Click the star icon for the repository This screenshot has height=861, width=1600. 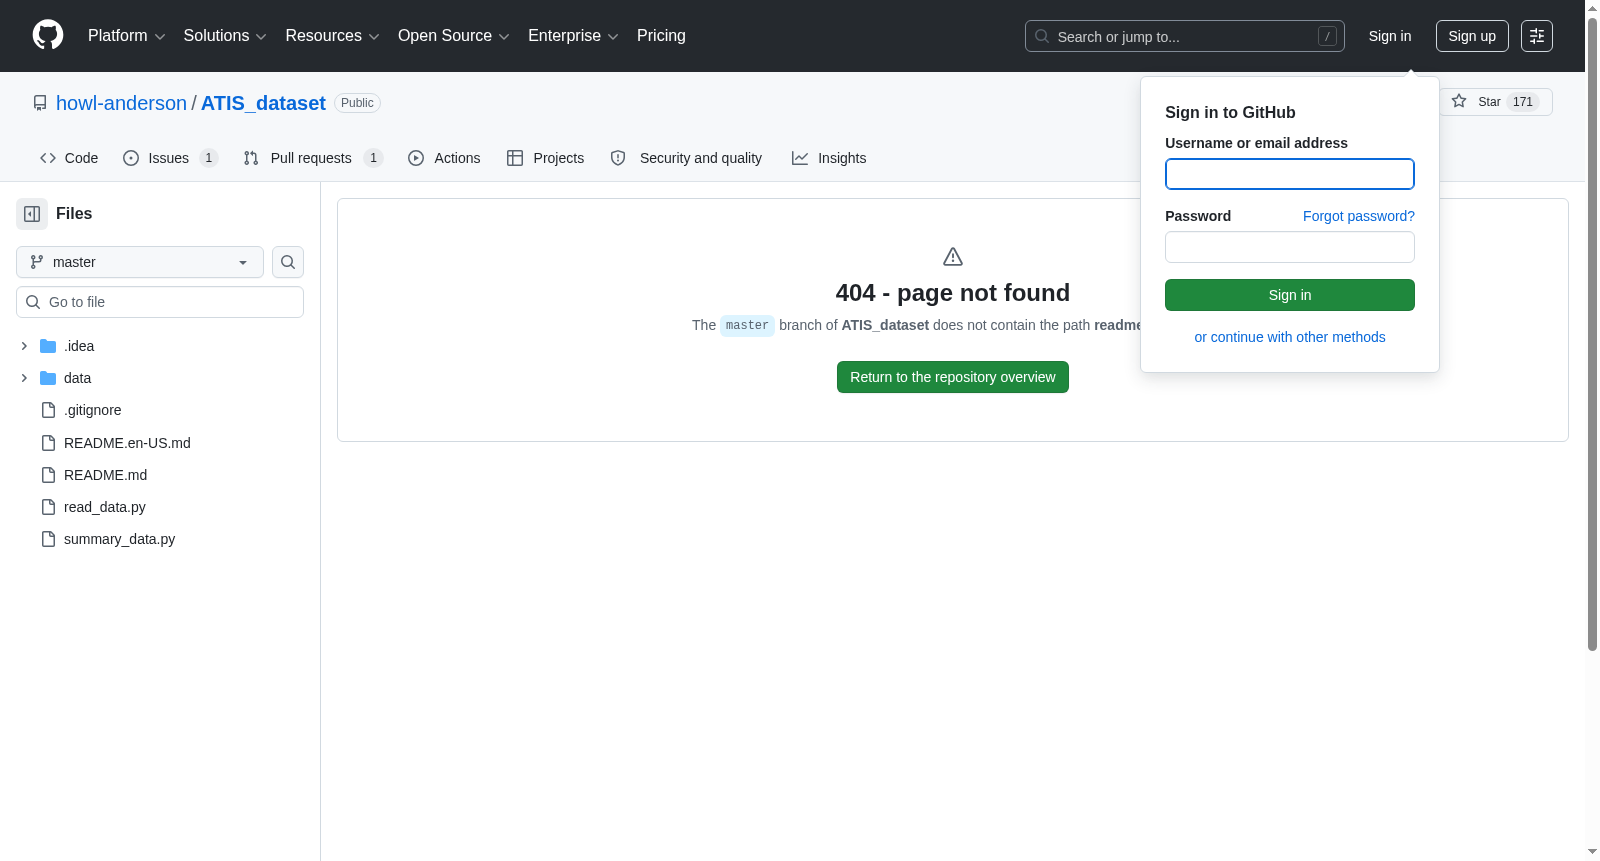[x=1459, y=101]
